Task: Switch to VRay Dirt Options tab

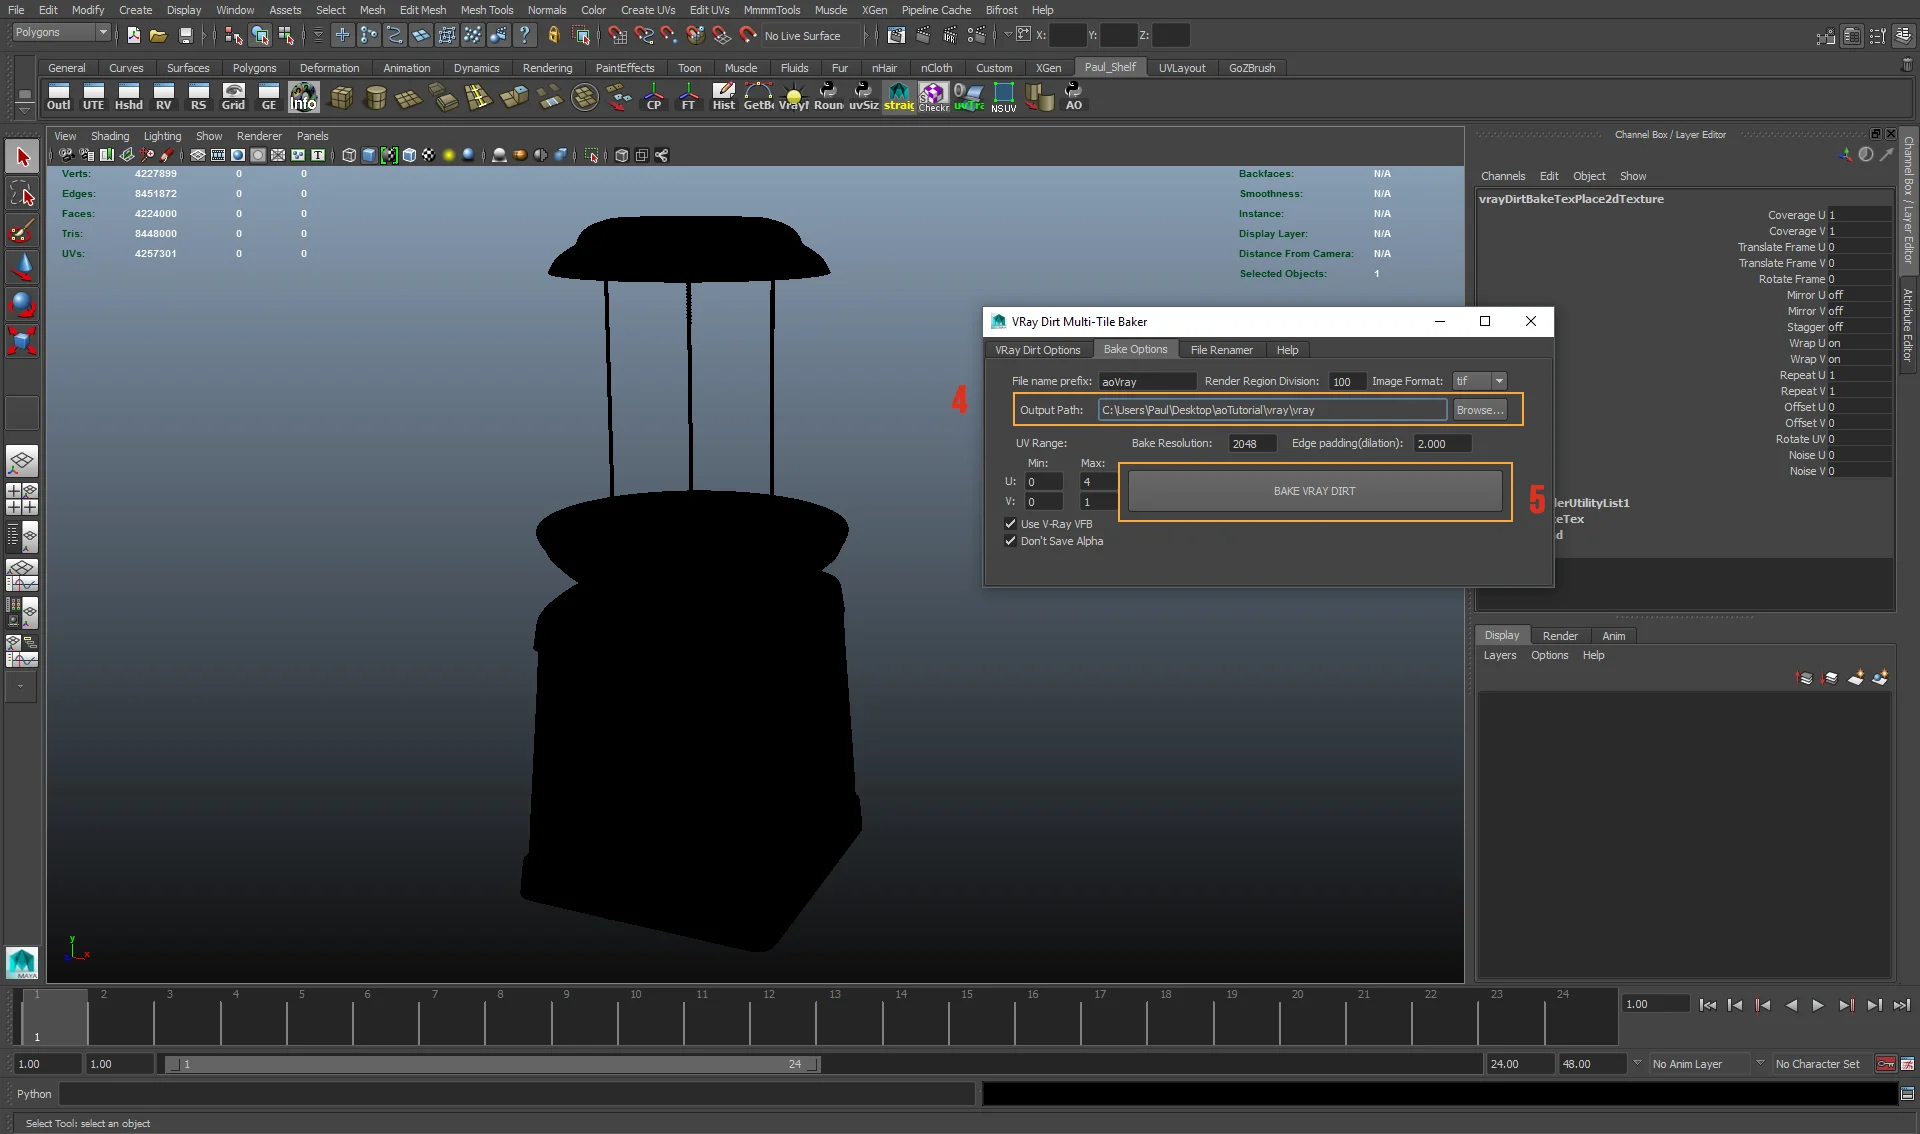Action: [x=1037, y=350]
